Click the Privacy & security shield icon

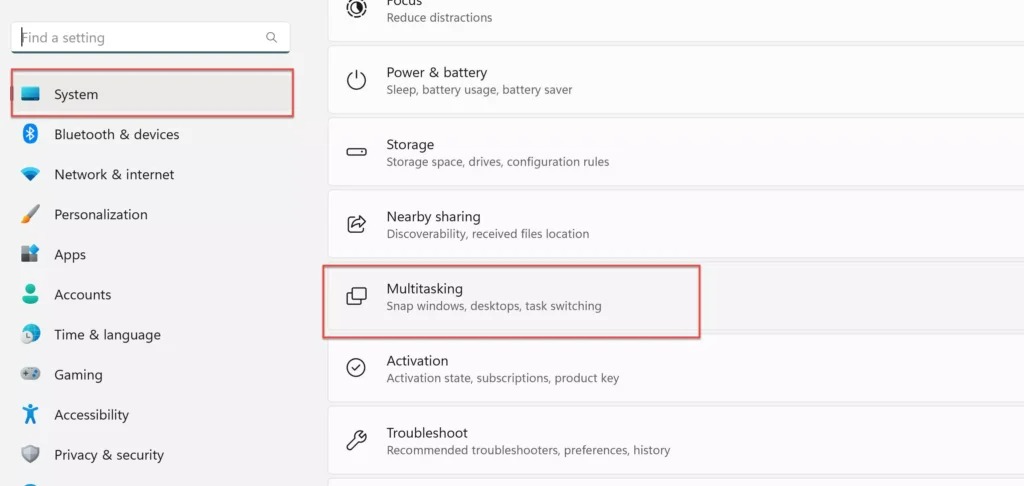(30, 454)
